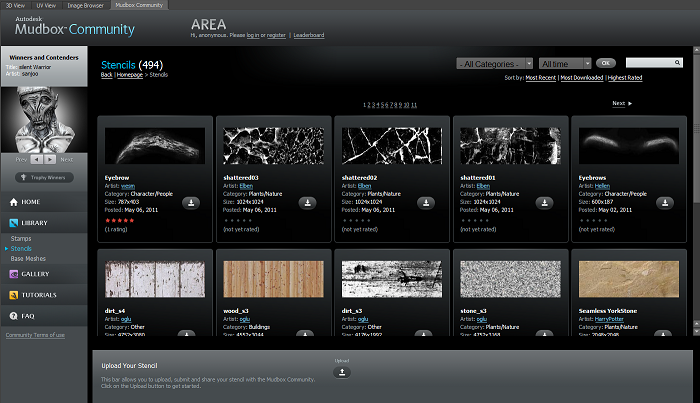The image size is (700, 403).
Task: Advance carousel with the Next arrow button
Action: point(51,159)
